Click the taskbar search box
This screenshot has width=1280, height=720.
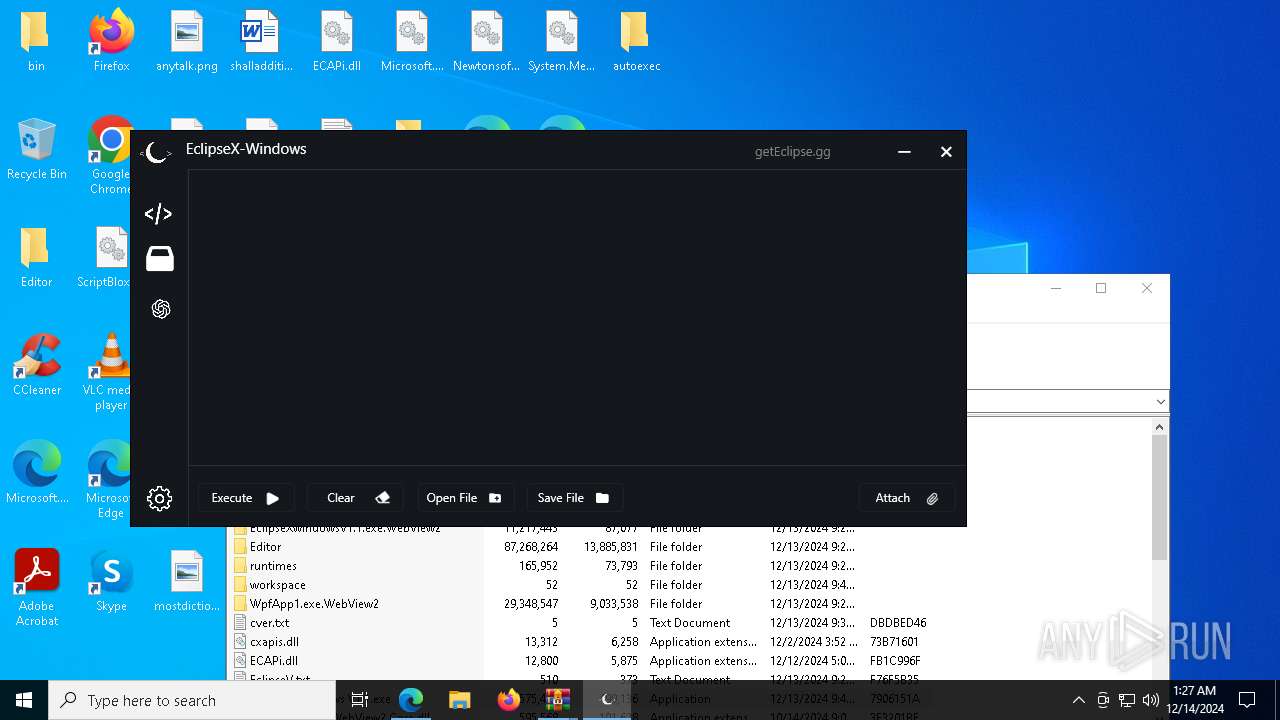[x=192, y=700]
